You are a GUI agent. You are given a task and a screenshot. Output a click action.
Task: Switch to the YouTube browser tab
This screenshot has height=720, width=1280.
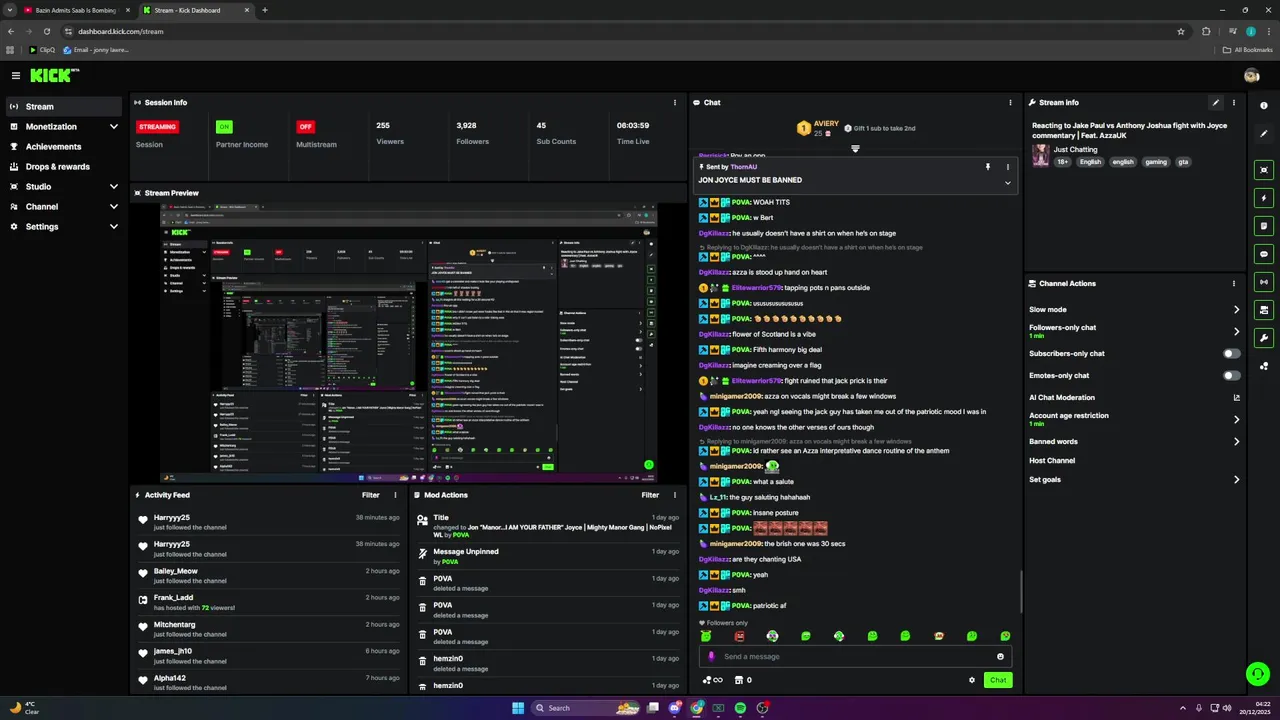[78, 10]
